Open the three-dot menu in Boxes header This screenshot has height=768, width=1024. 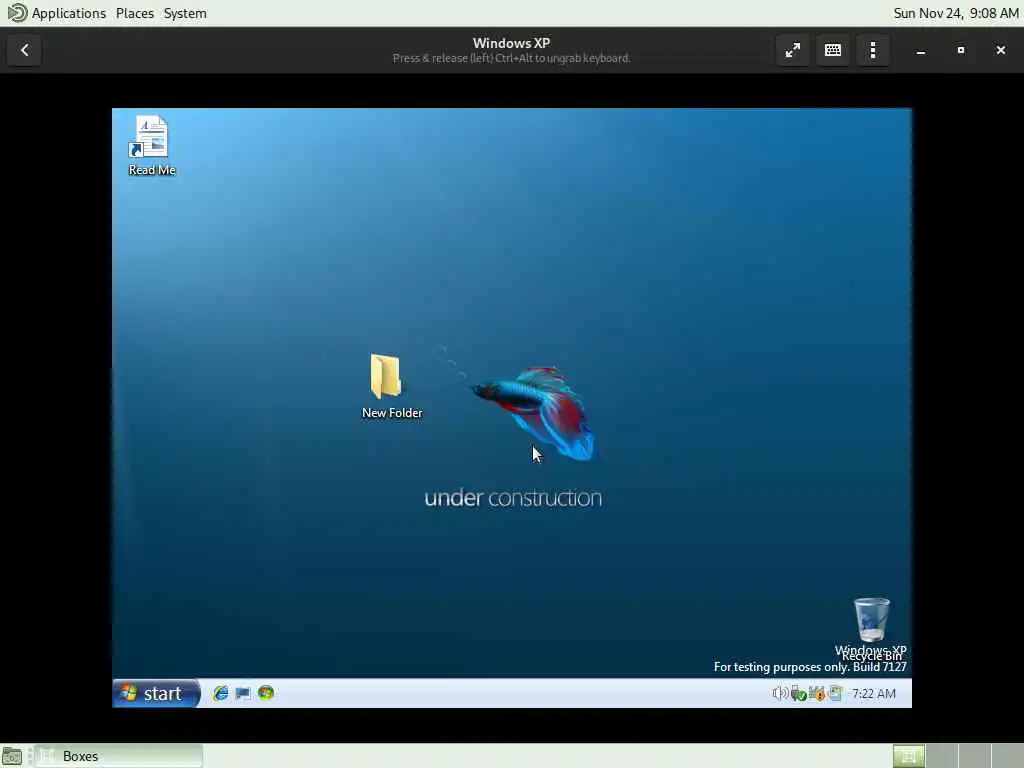click(872, 50)
